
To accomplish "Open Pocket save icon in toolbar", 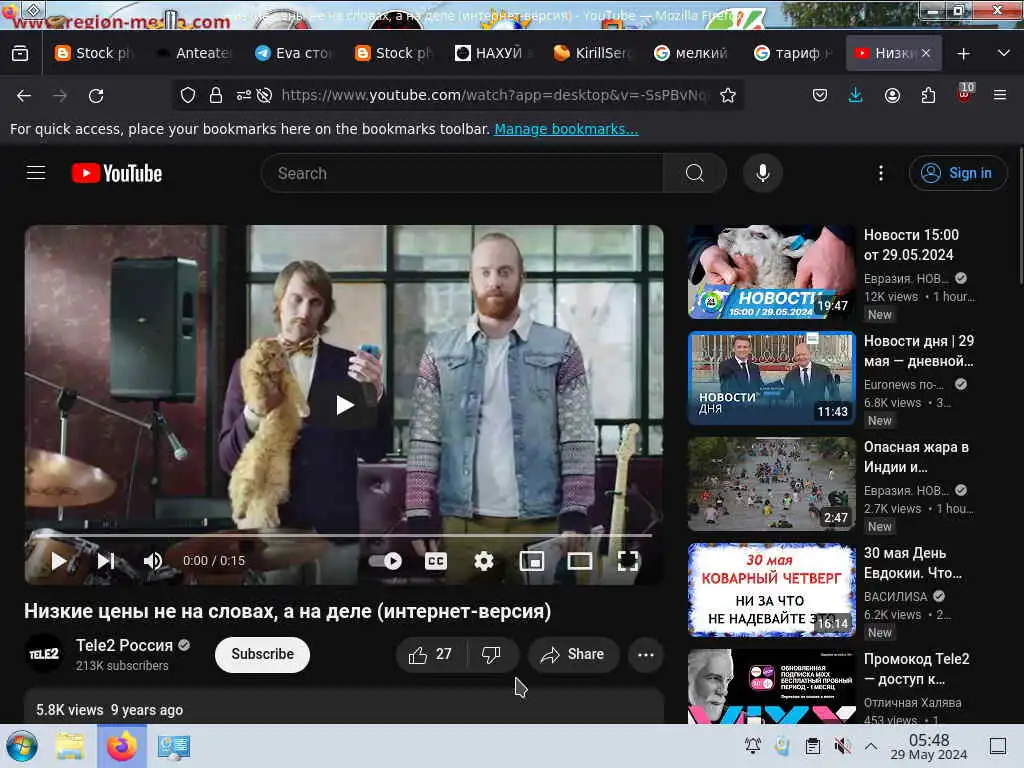I will (x=820, y=95).
